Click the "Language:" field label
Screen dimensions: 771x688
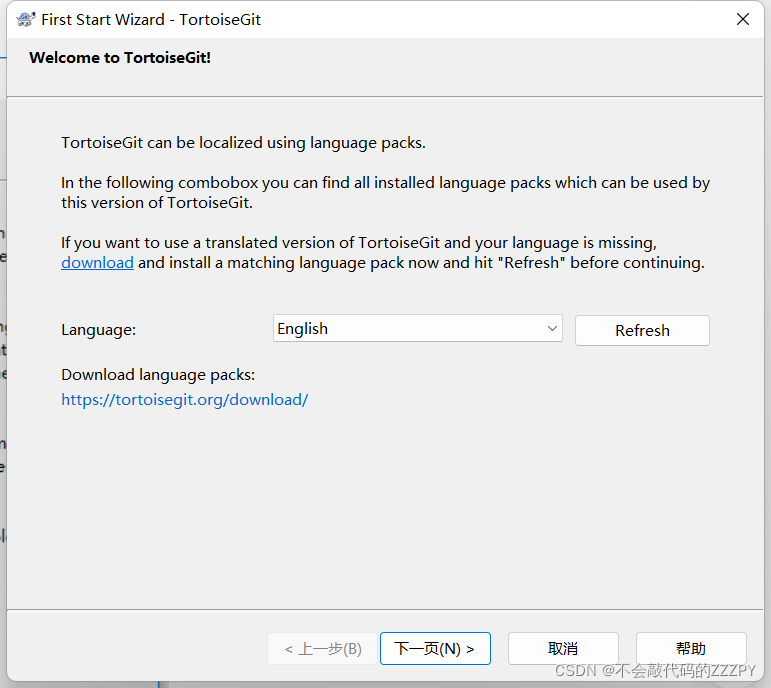point(98,329)
